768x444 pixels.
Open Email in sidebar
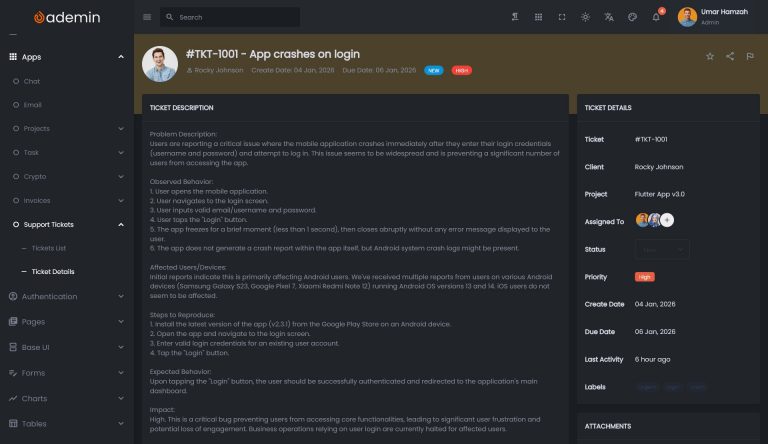32,105
